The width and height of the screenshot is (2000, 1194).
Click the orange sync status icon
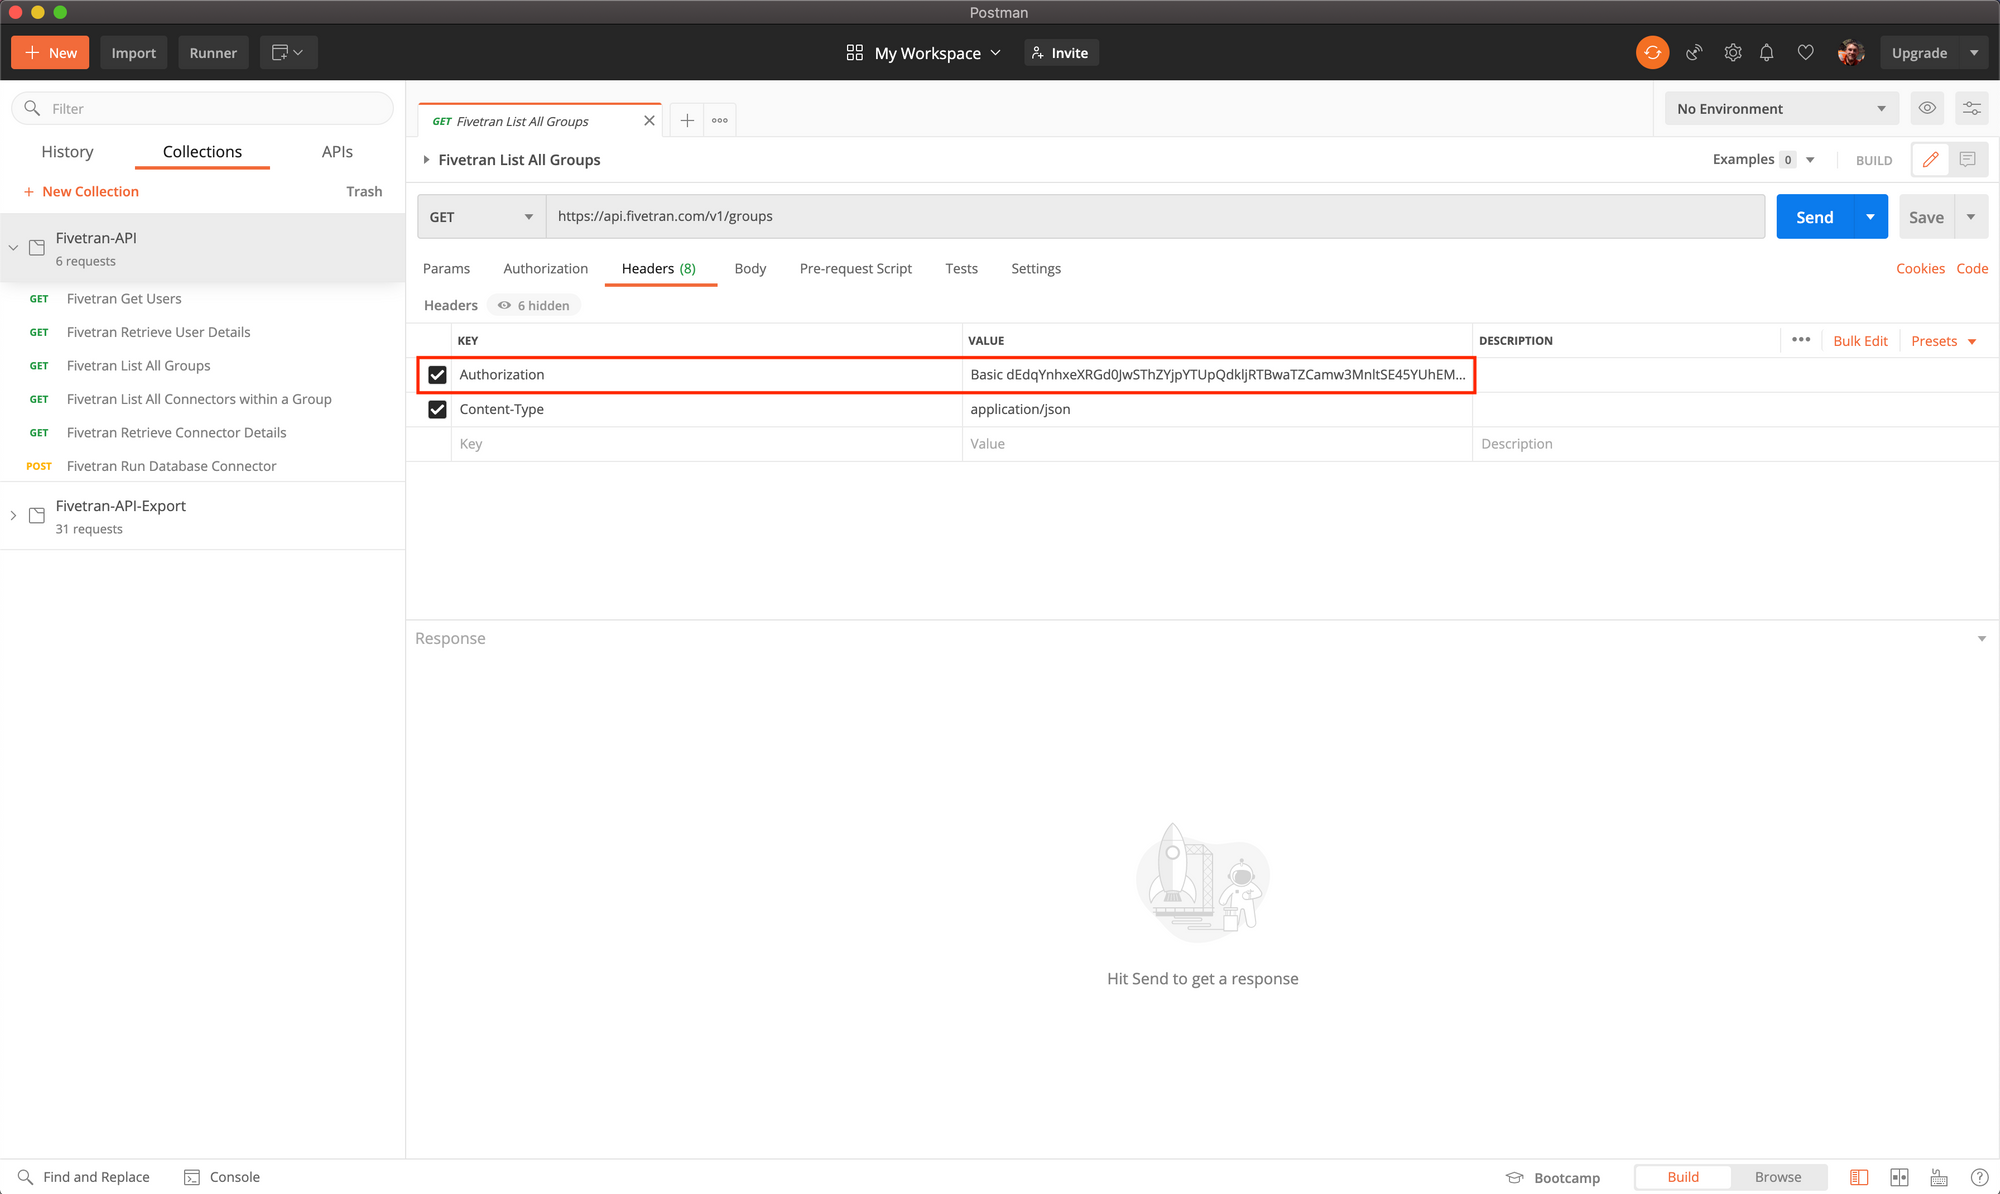point(1652,53)
